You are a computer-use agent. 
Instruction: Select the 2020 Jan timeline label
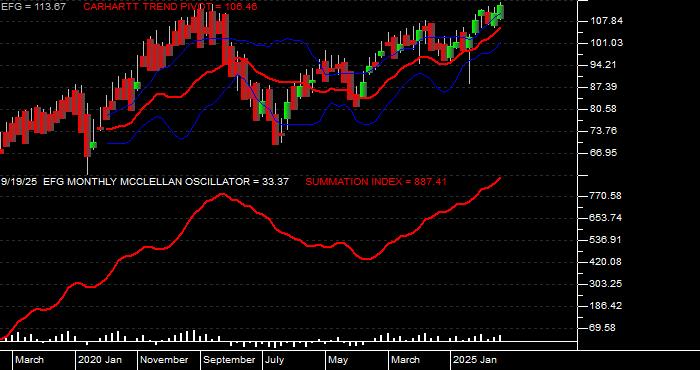tap(100, 360)
